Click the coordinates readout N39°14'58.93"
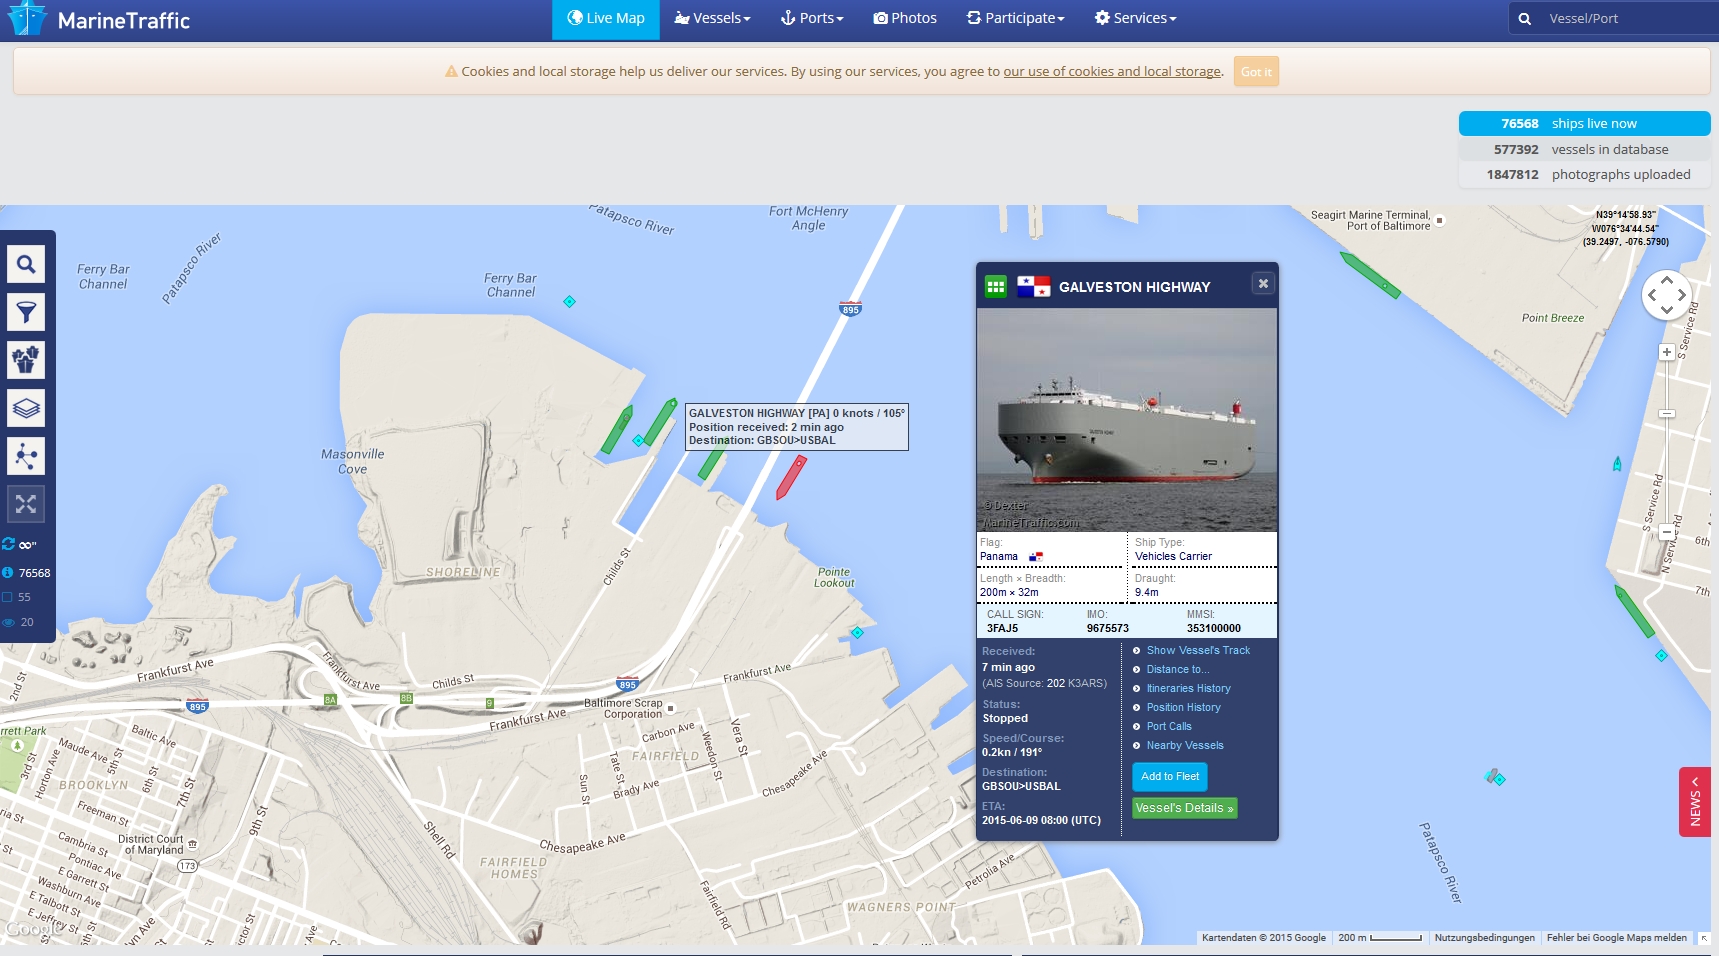The image size is (1719, 956). (x=1625, y=215)
